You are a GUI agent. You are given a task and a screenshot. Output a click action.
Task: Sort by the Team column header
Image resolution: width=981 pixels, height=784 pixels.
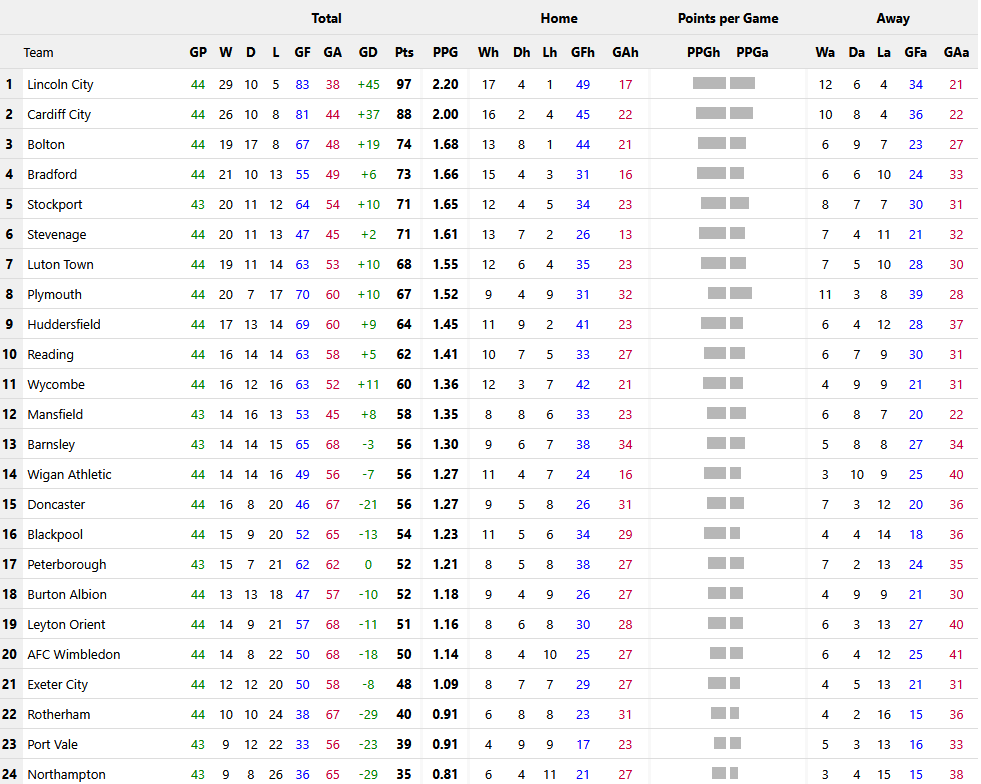pos(39,53)
